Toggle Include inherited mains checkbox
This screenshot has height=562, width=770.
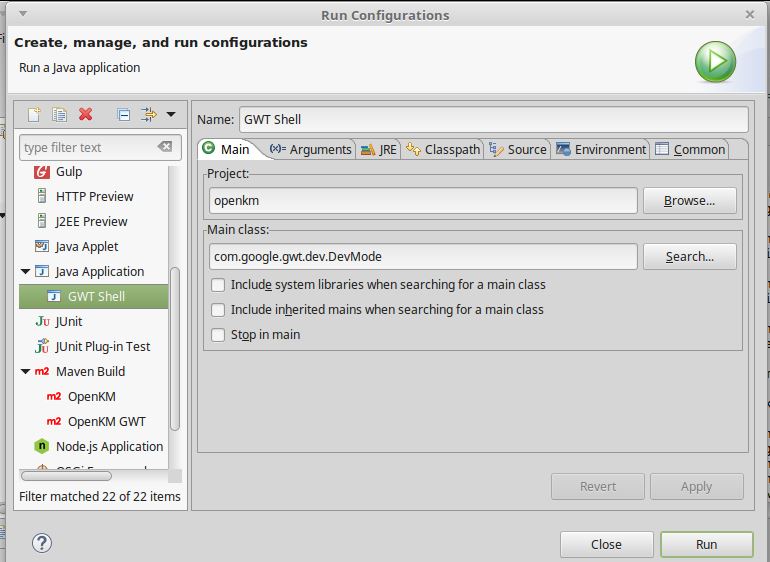[218, 310]
